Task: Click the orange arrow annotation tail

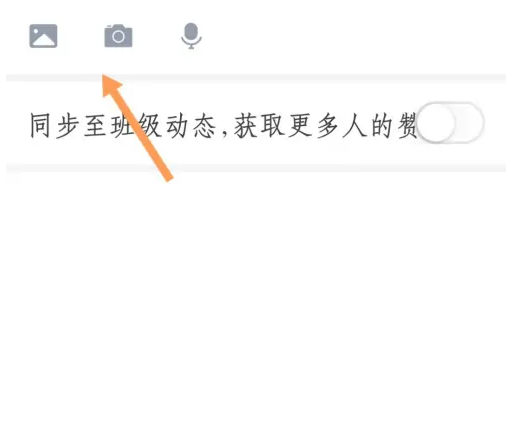Action: click(167, 175)
